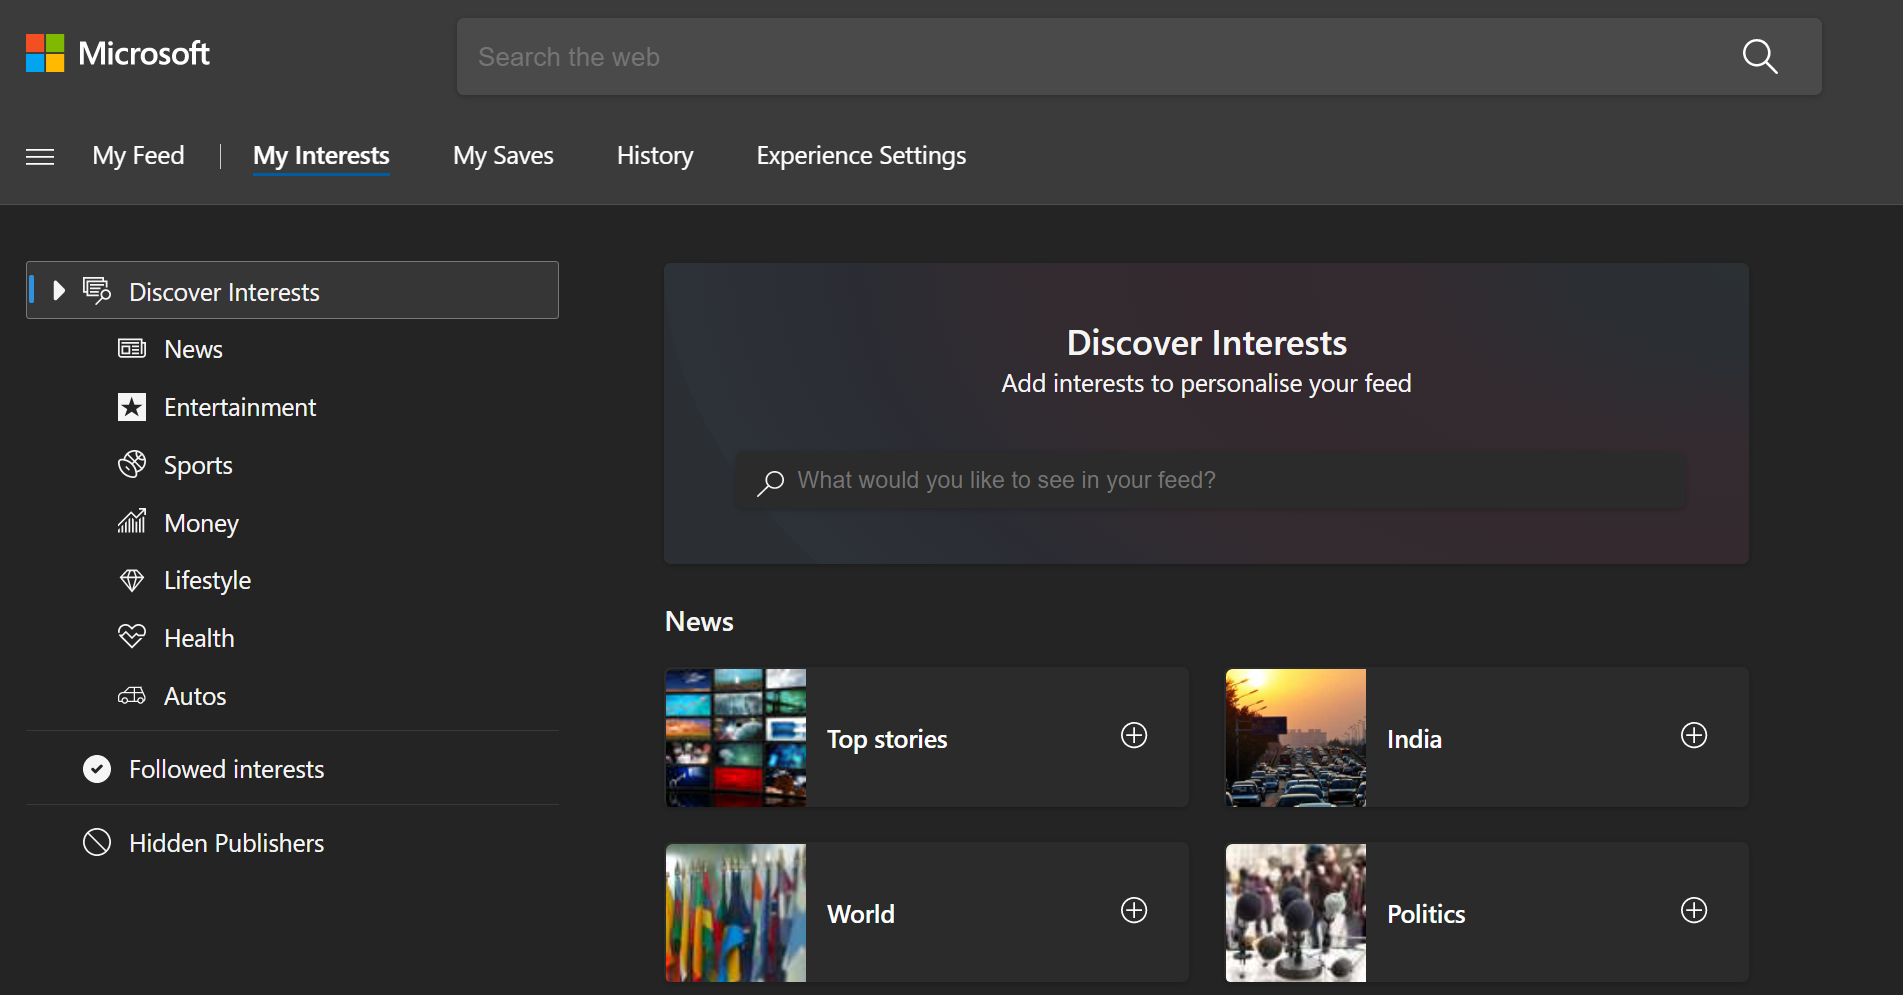Select Discover Interests sidebar label
The height and width of the screenshot is (995, 1903).
pos(224,292)
